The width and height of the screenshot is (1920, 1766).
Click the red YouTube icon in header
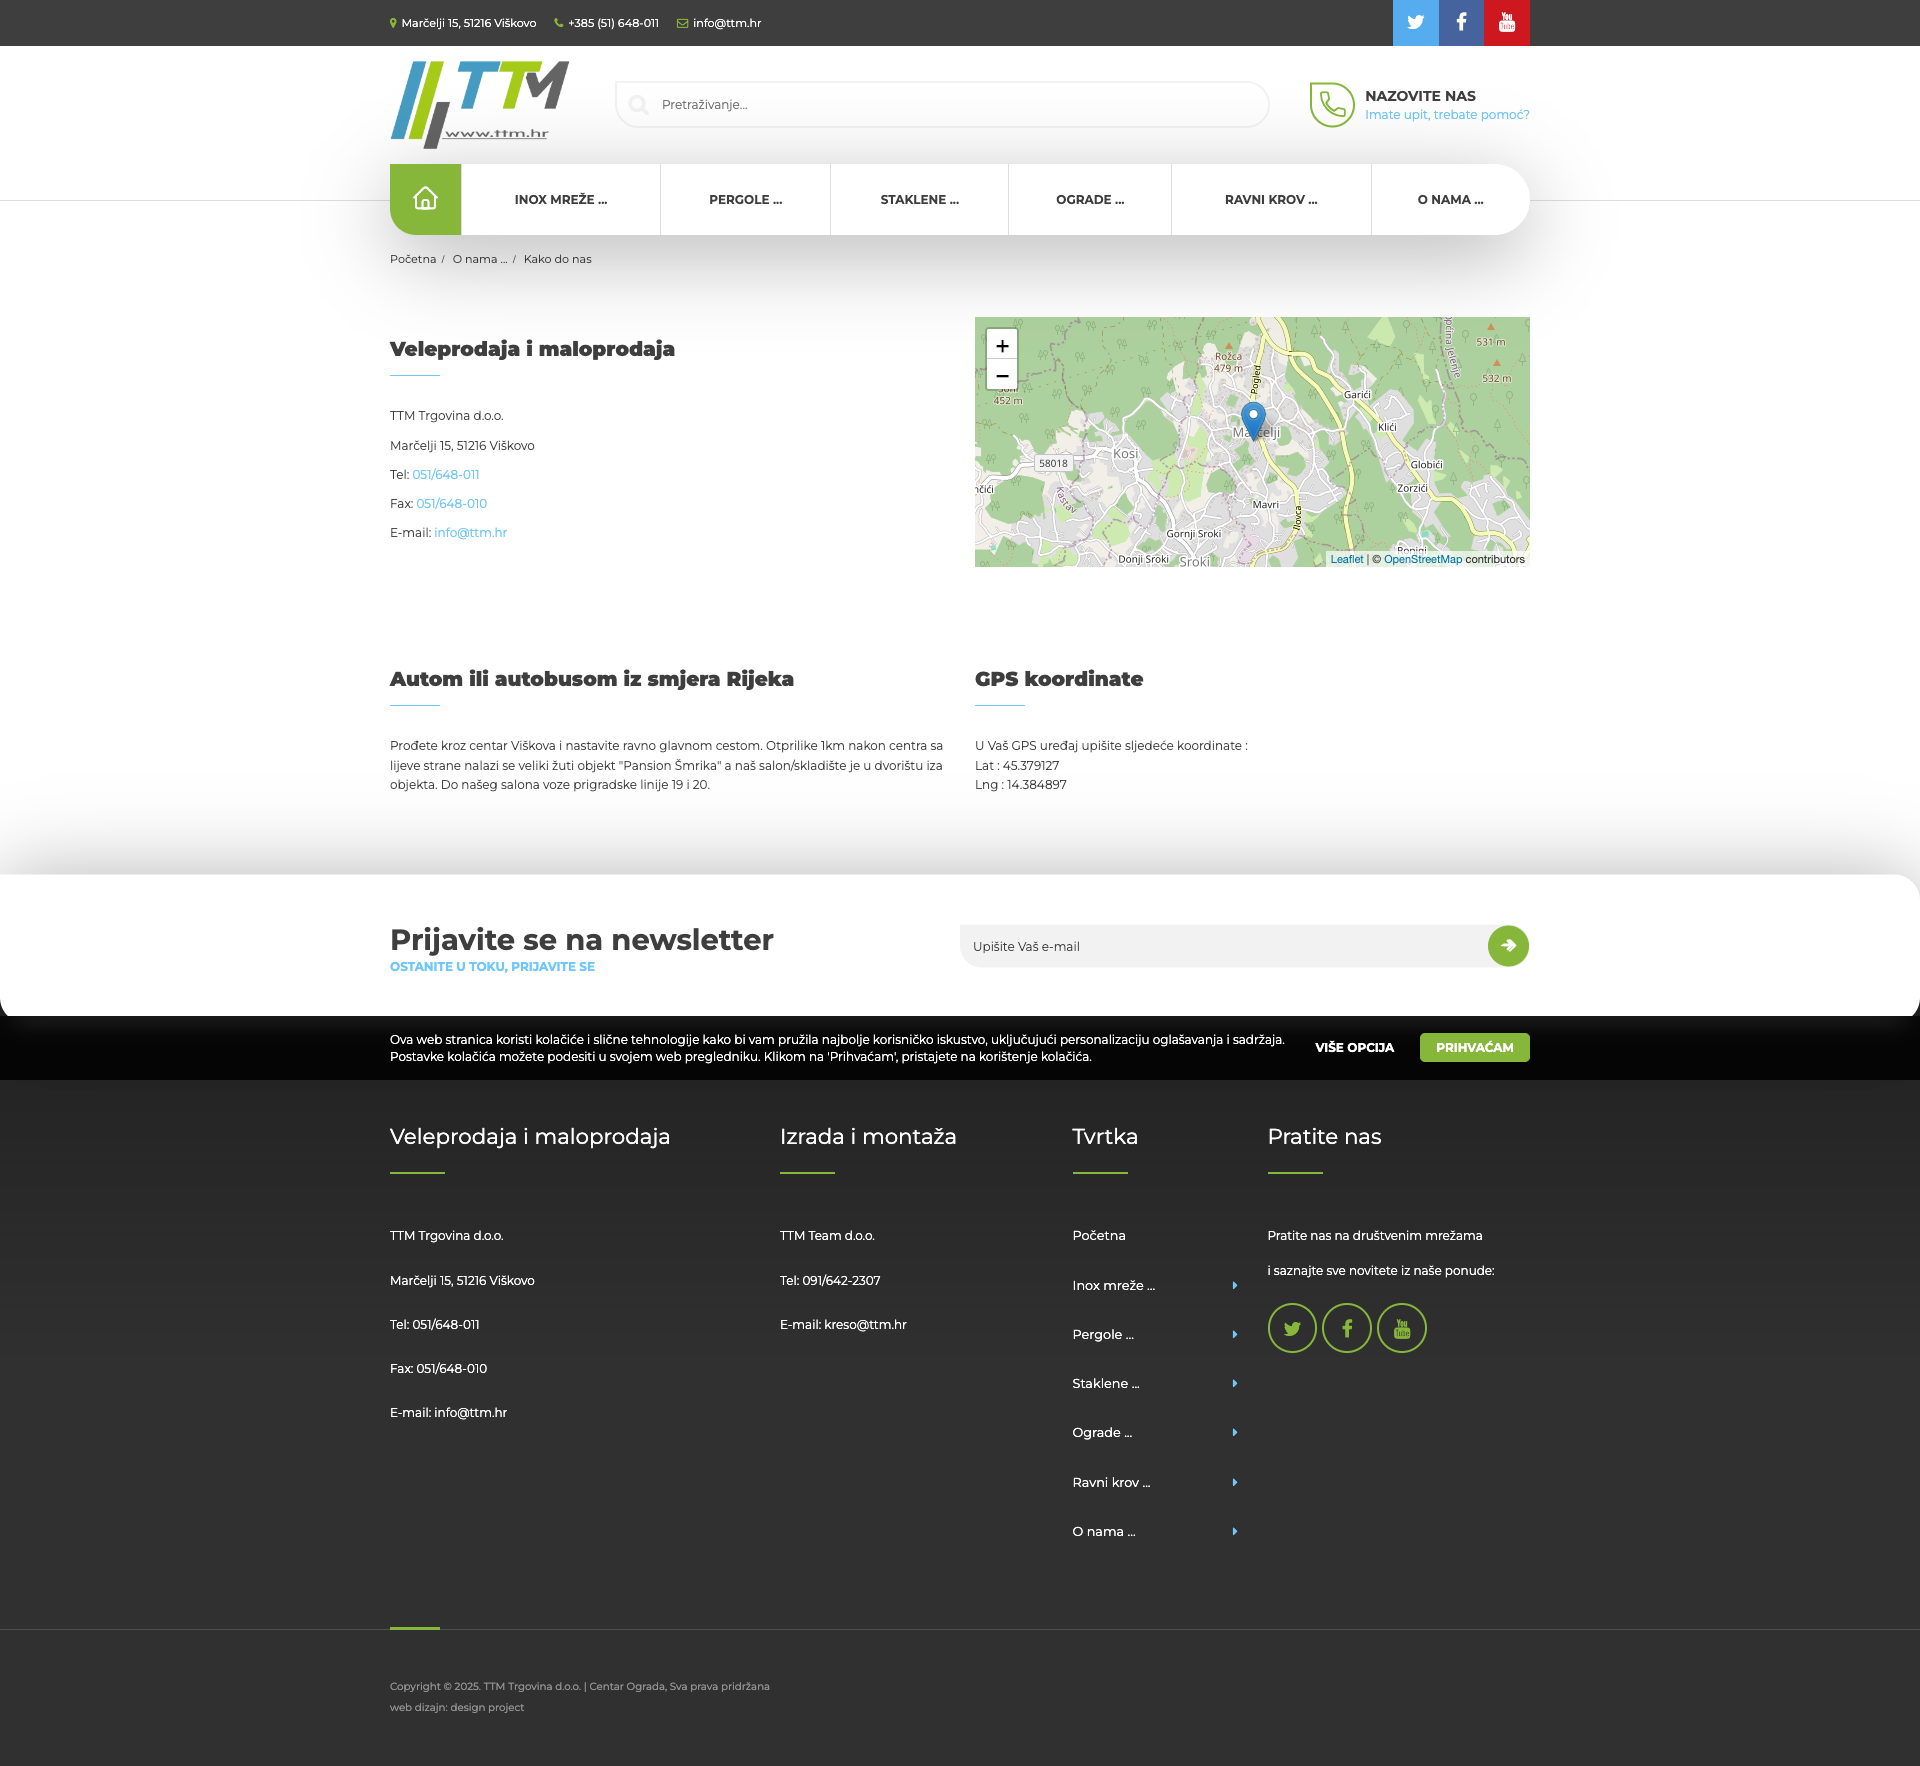point(1507,22)
